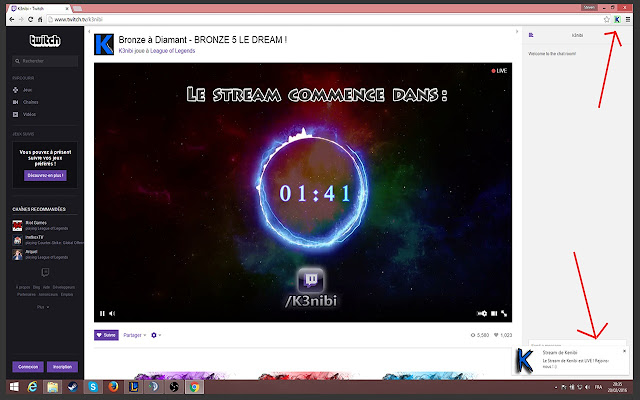The width and height of the screenshot is (640, 400).
Task: Click the Découvrez-en plus button
Action: pos(45,176)
